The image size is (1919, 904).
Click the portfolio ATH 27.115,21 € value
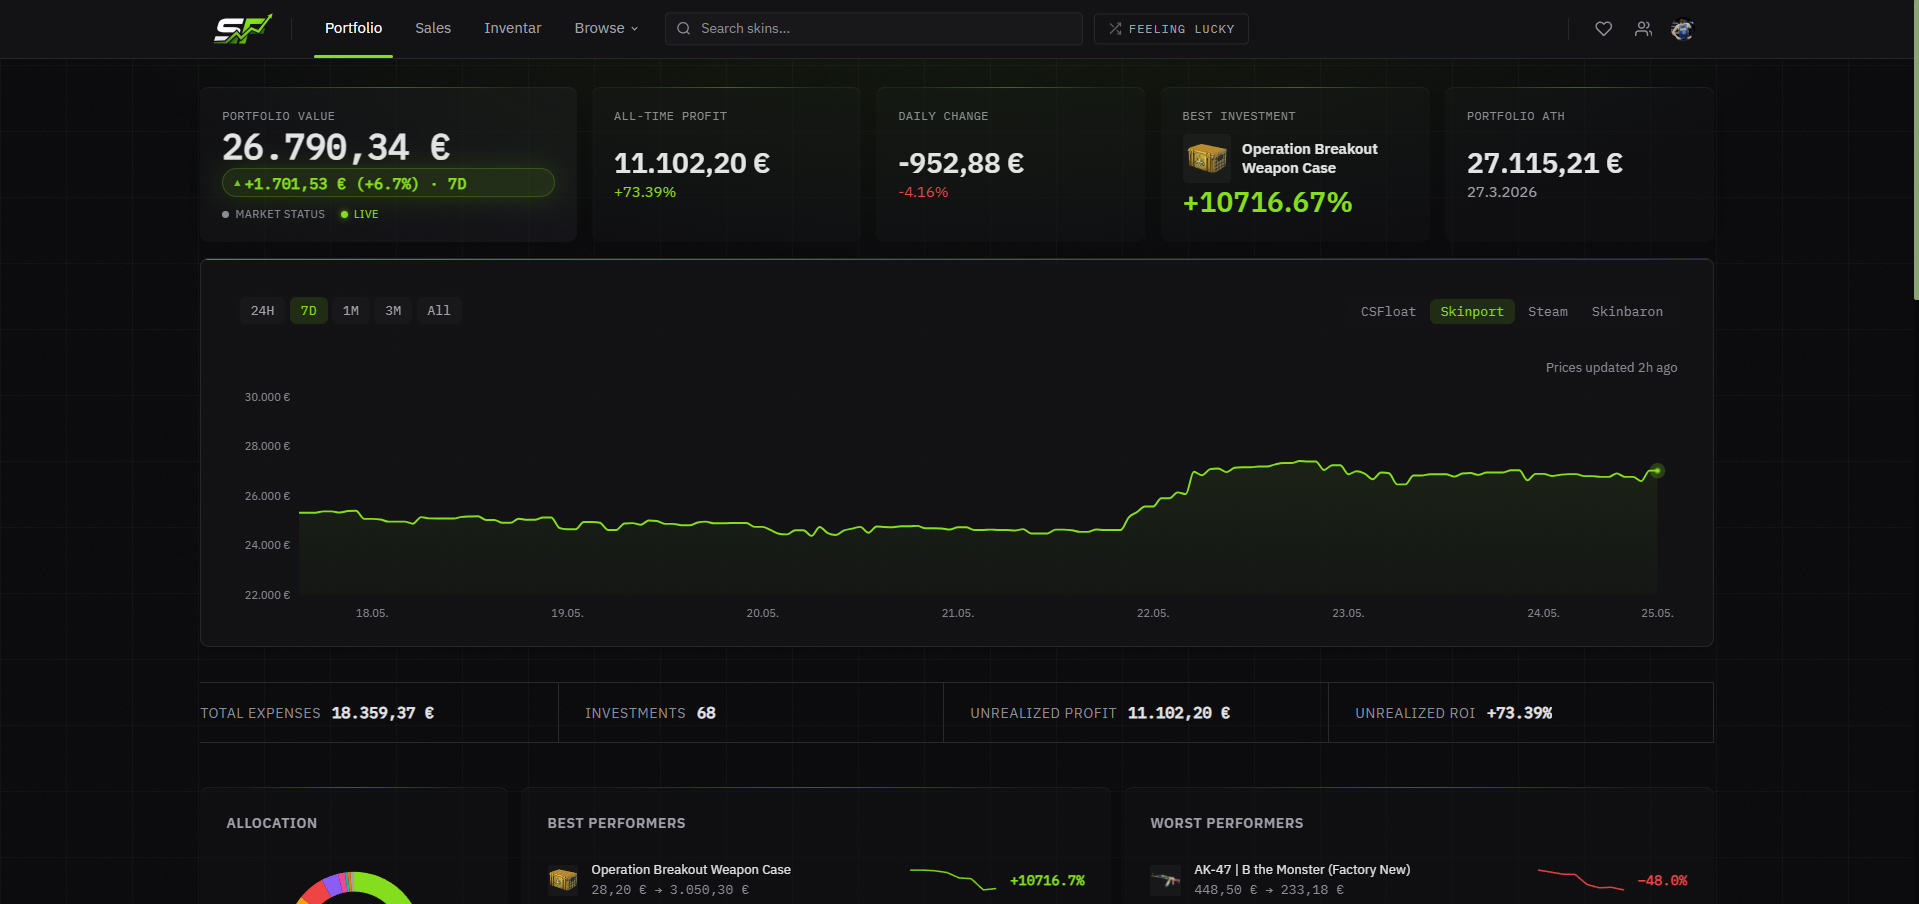(x=1545, y=163)
